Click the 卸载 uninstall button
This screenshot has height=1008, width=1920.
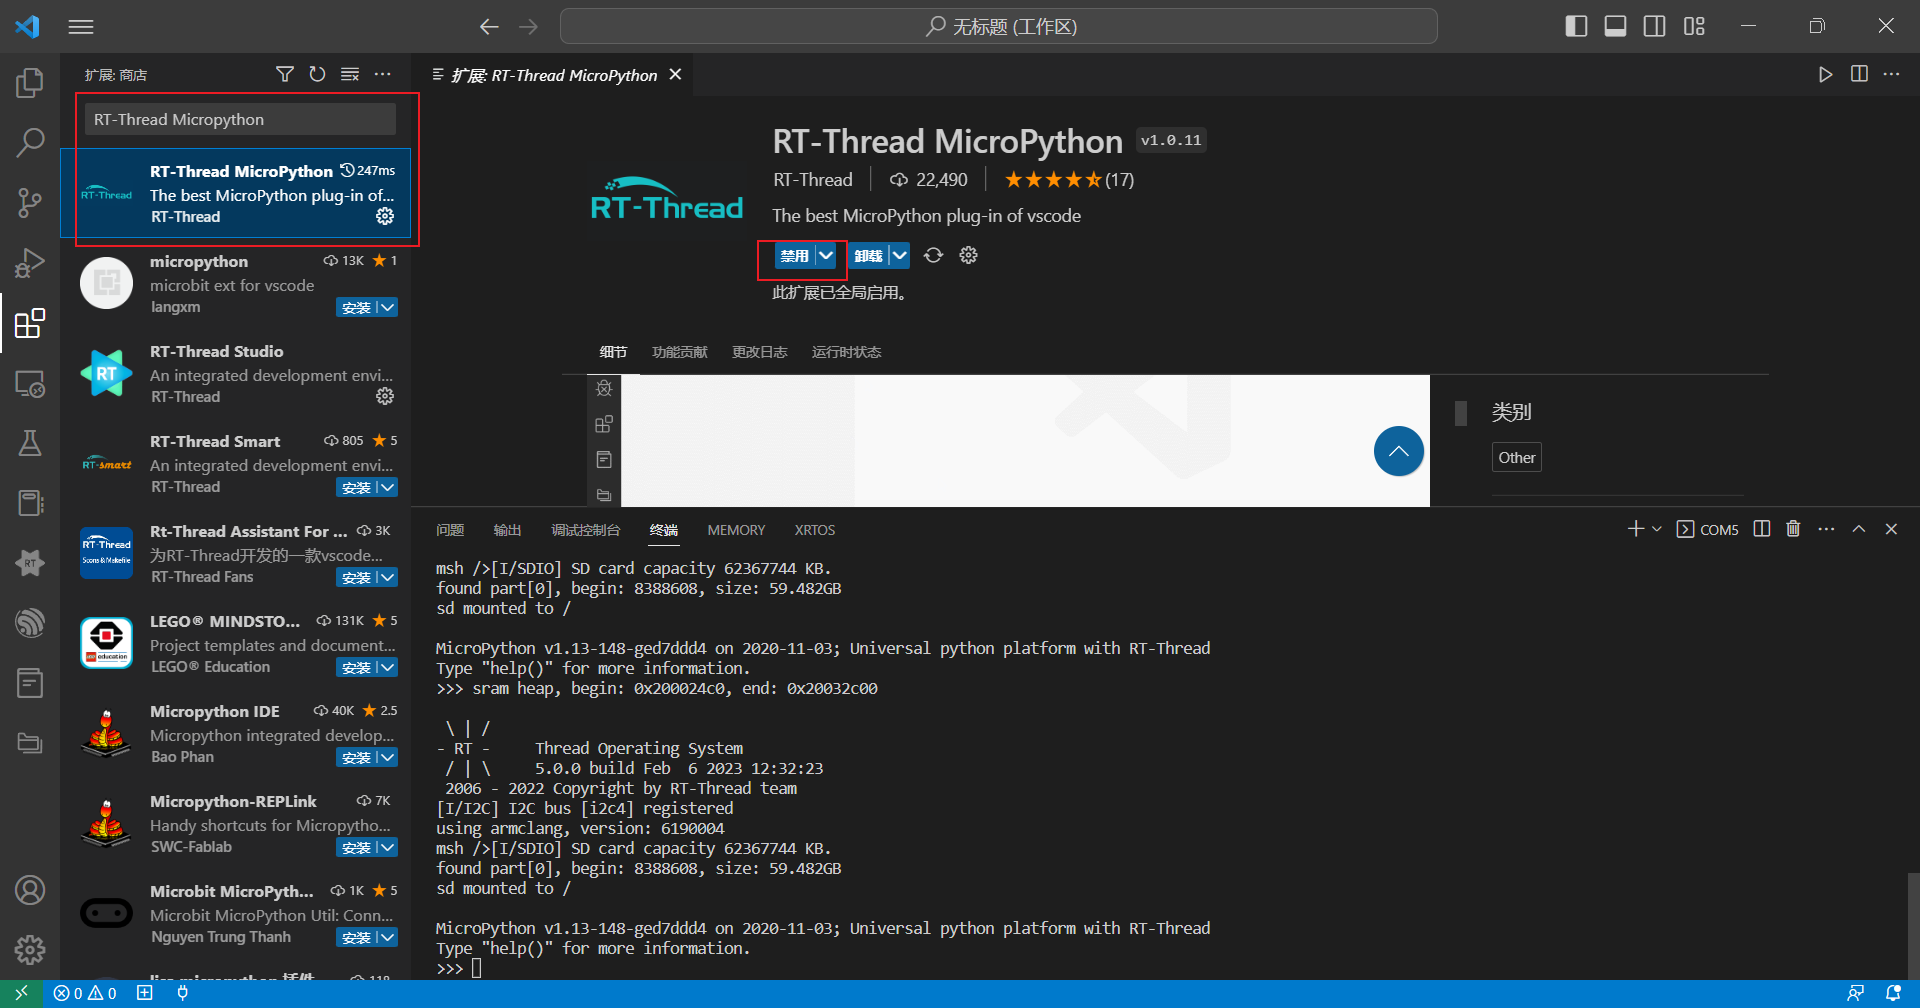[x=868, y=255]
